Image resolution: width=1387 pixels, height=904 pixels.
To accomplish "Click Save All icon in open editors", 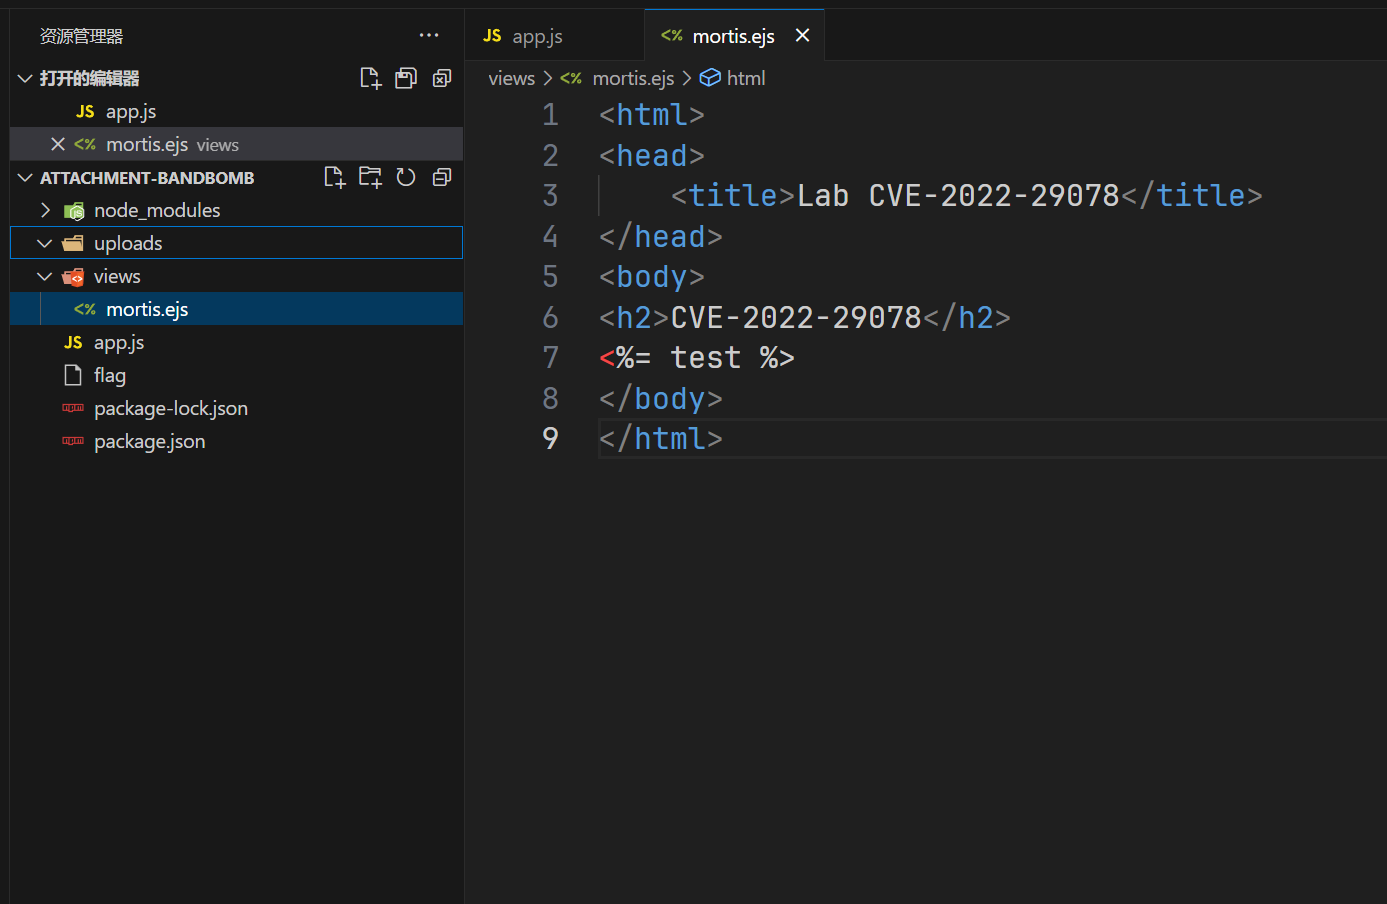I will coord(406,78).
